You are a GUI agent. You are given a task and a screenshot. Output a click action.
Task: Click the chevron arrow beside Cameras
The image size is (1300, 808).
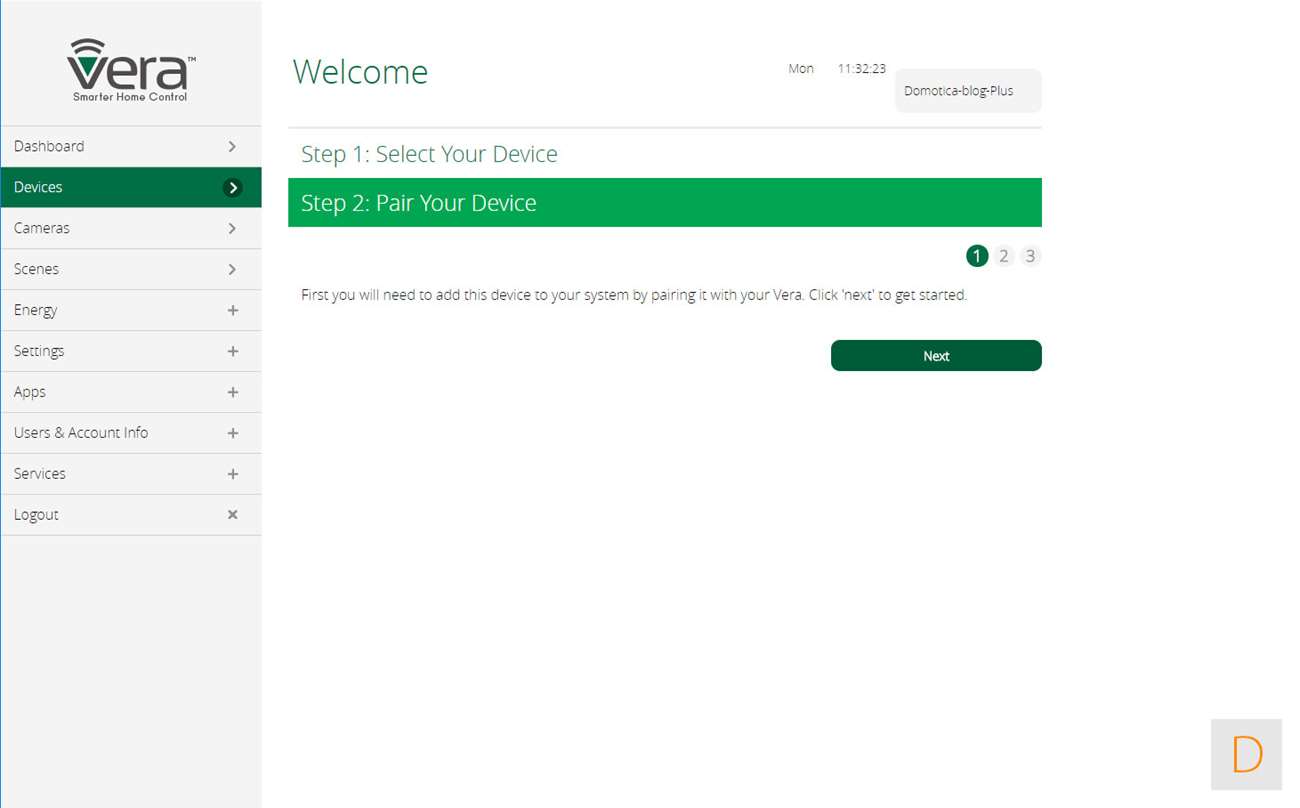pyautogui.click(x=232, y=228)
